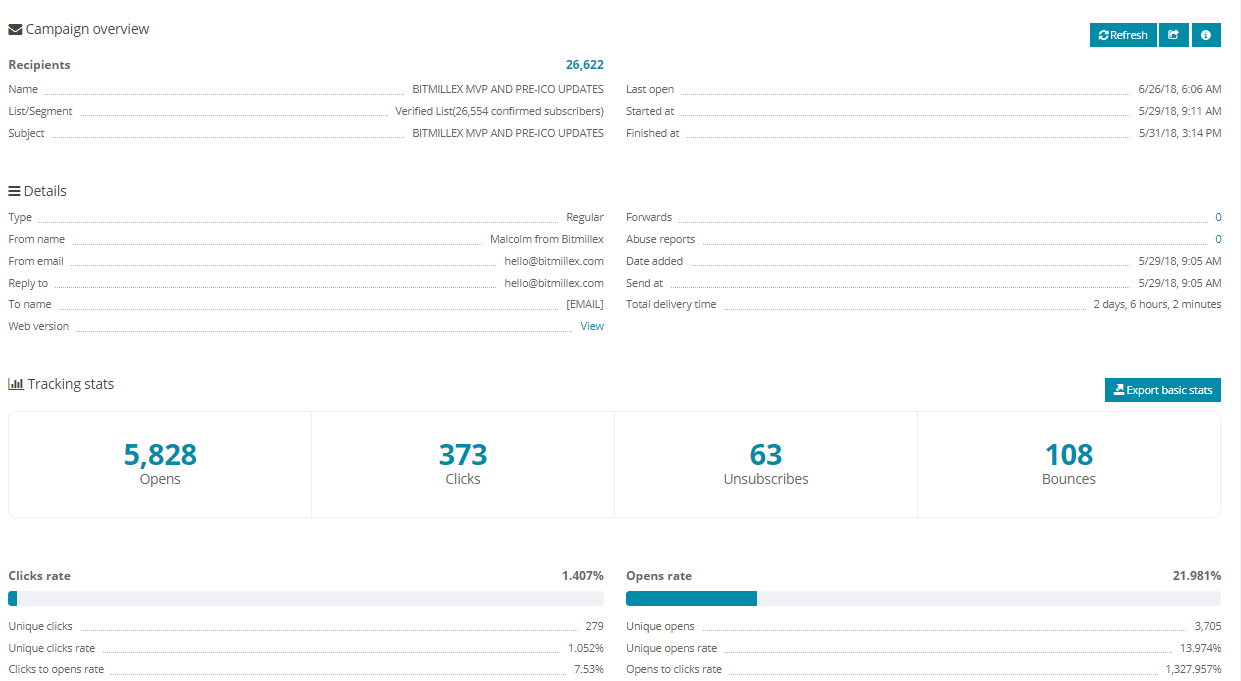
Task: Open the 26,622 recipients link
Action: pyautogui.click(x=584, y=65)
